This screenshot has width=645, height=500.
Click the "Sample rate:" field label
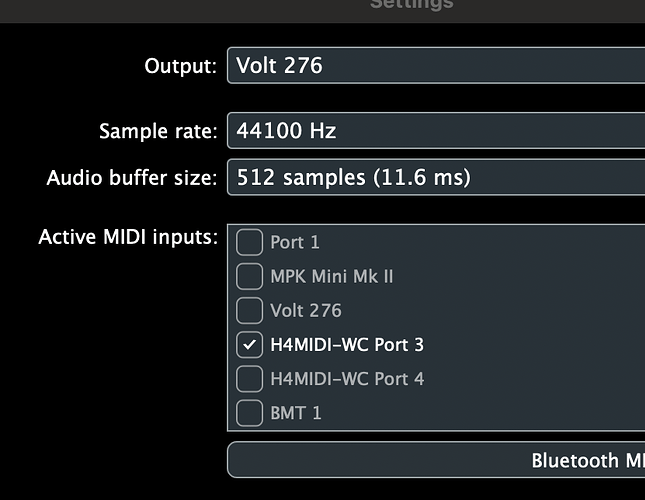tap(157, 131)
